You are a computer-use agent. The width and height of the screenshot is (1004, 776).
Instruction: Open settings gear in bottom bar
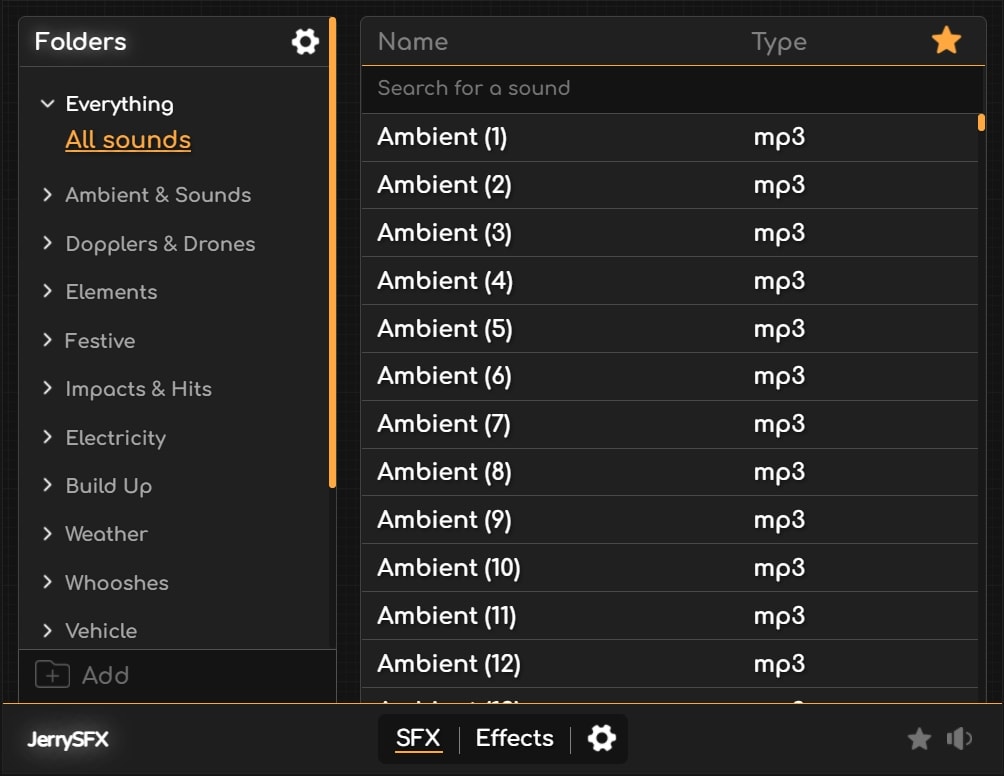point(601,739)
